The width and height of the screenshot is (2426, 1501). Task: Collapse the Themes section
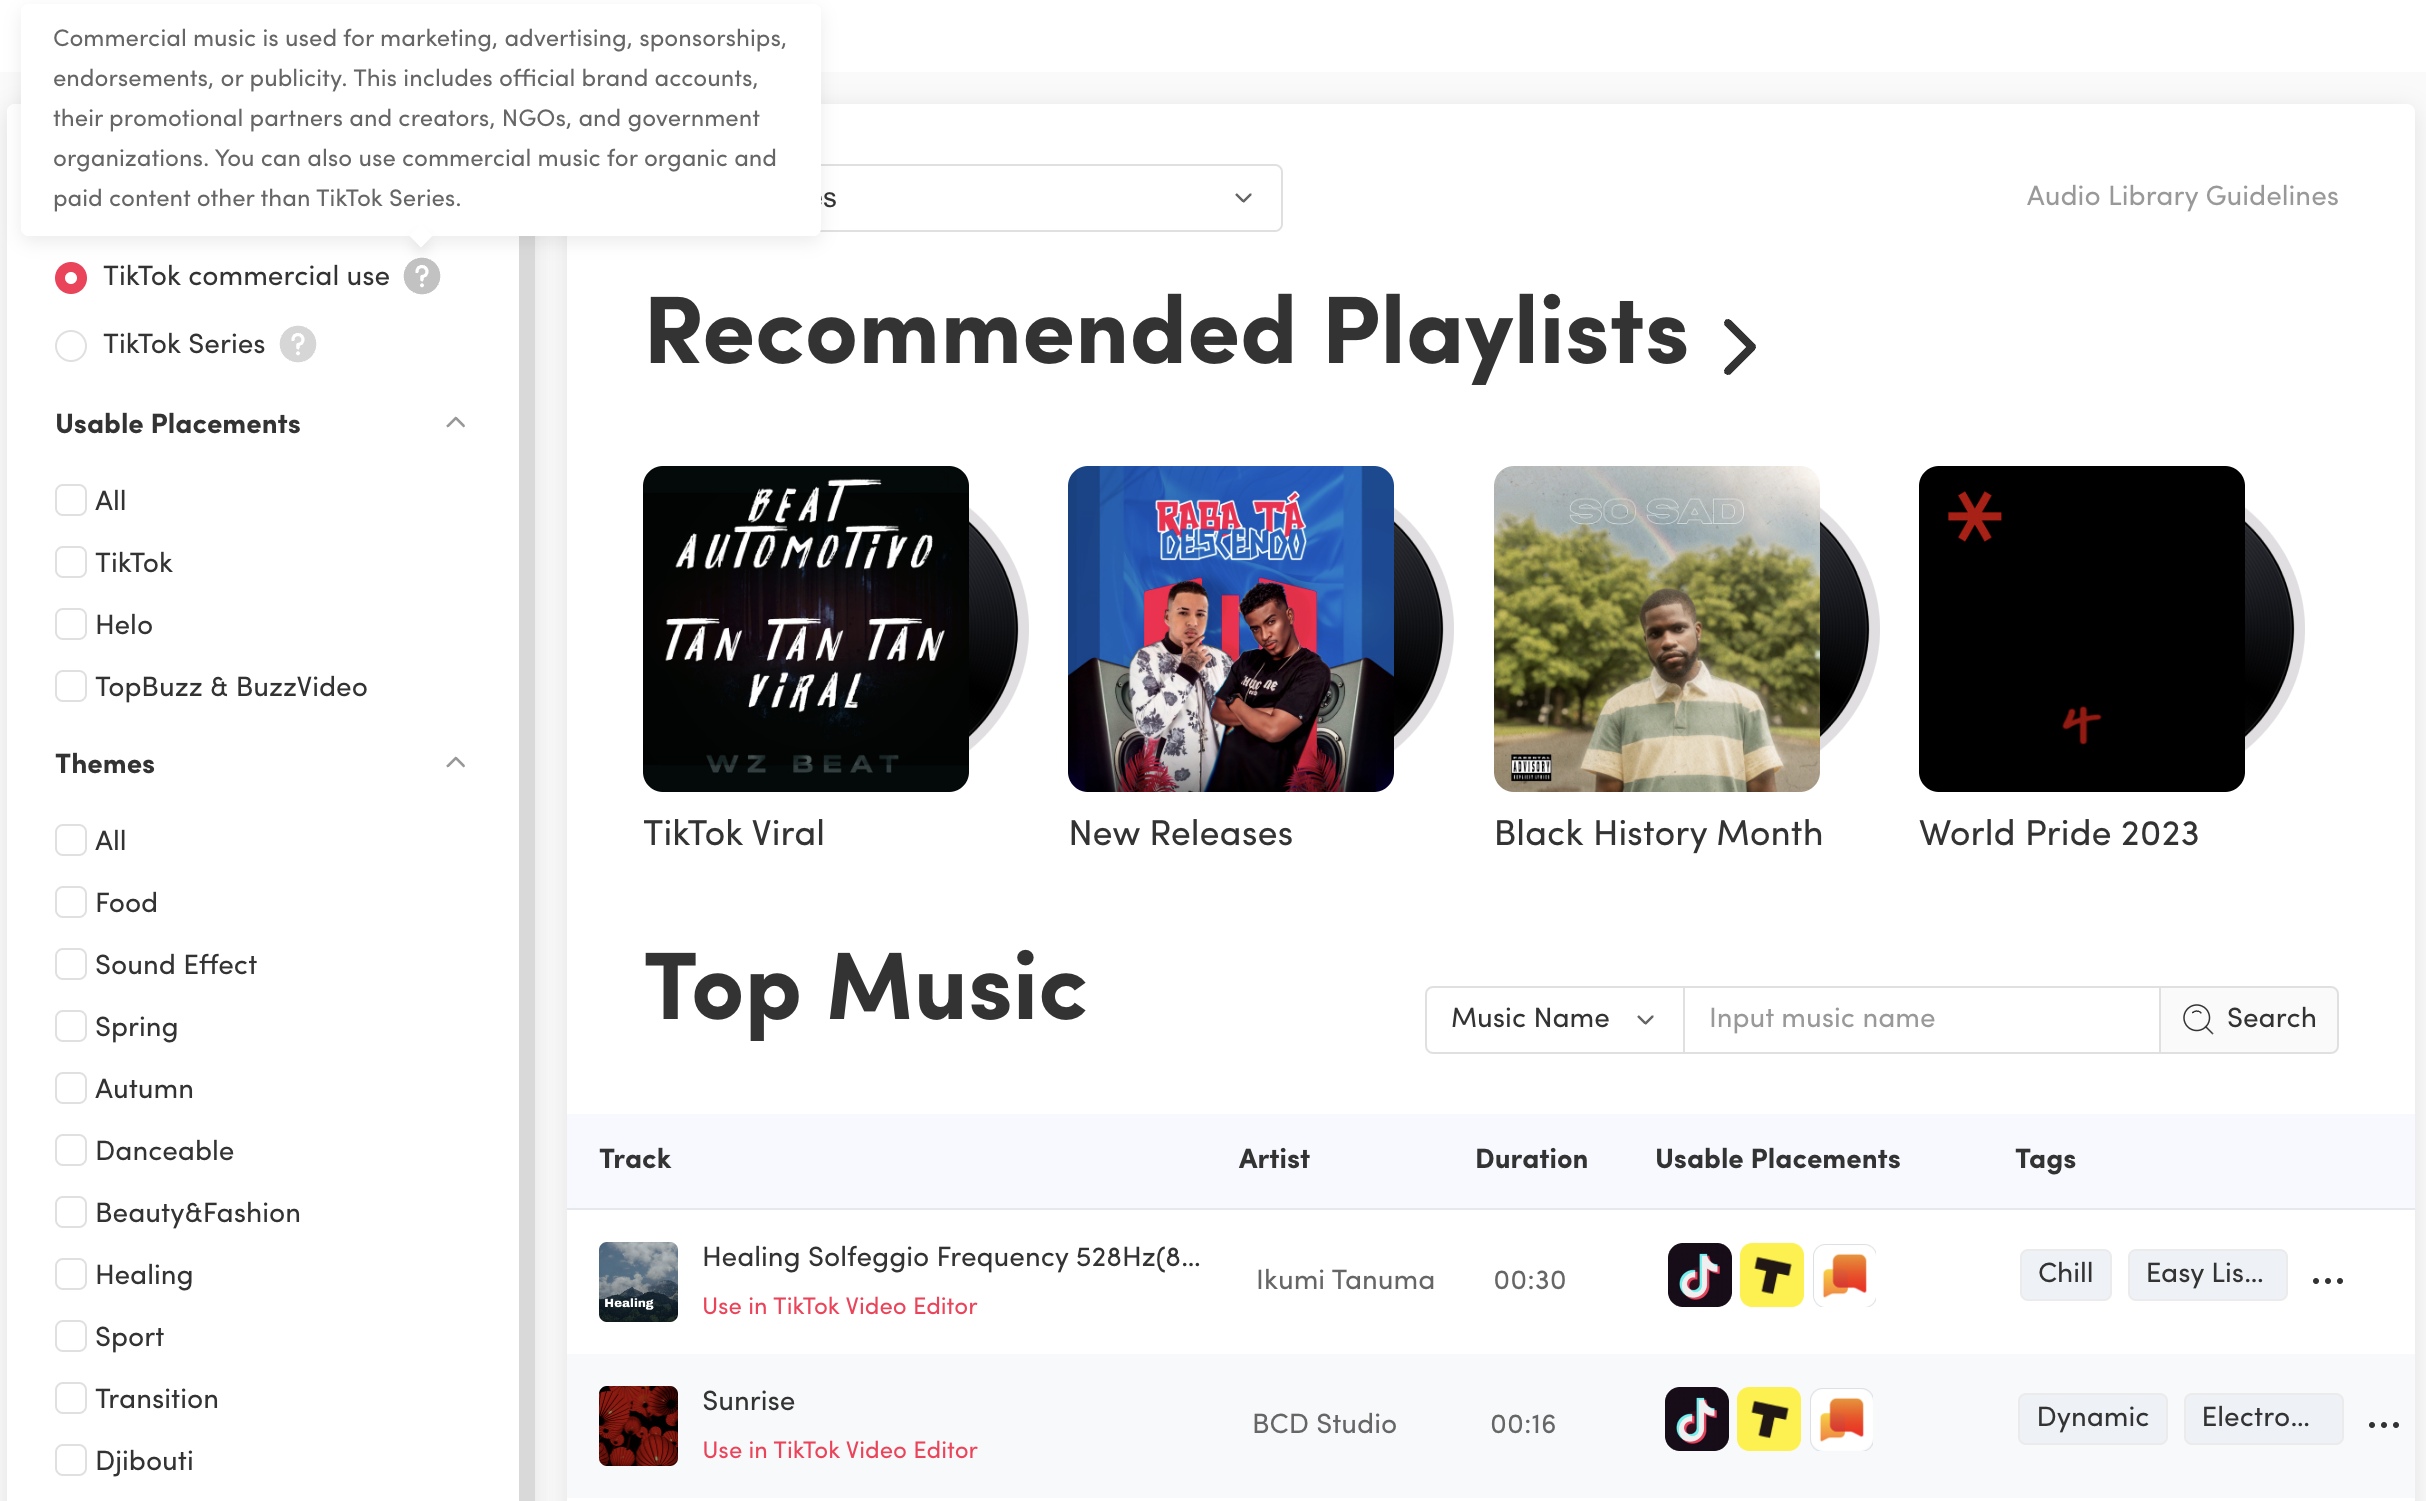(454, 763)
